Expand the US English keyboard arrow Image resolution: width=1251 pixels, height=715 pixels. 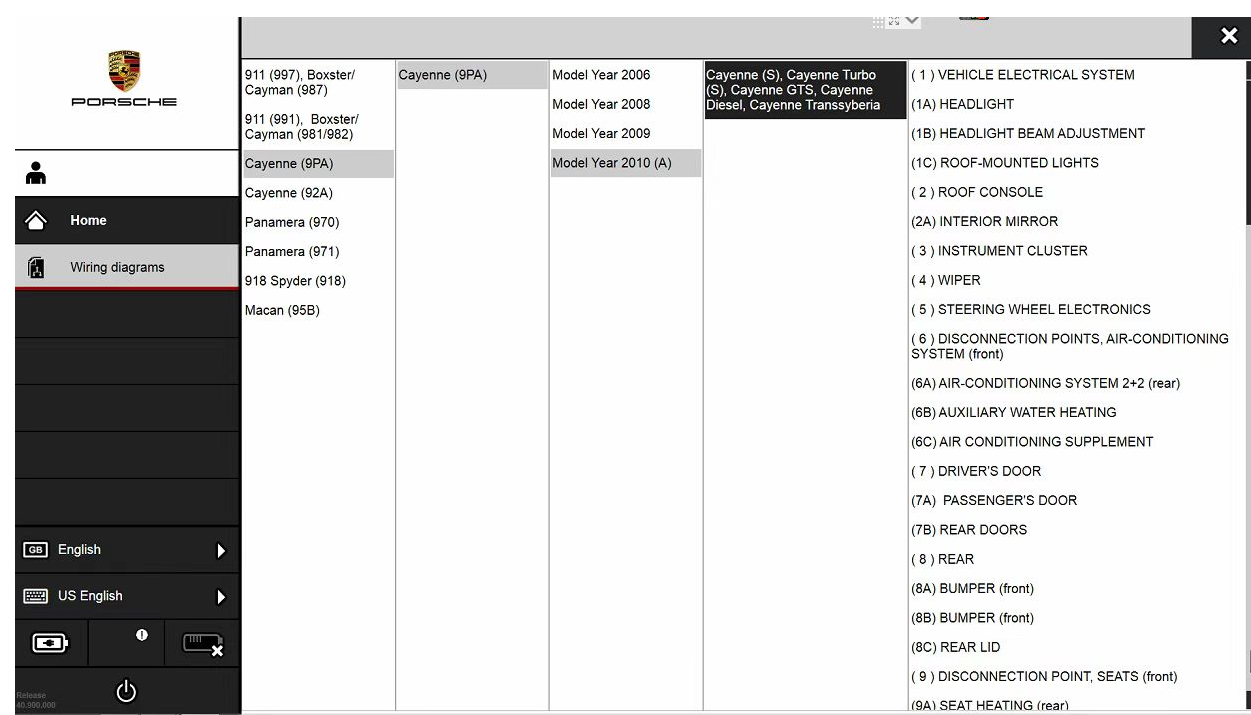point(221,597)
